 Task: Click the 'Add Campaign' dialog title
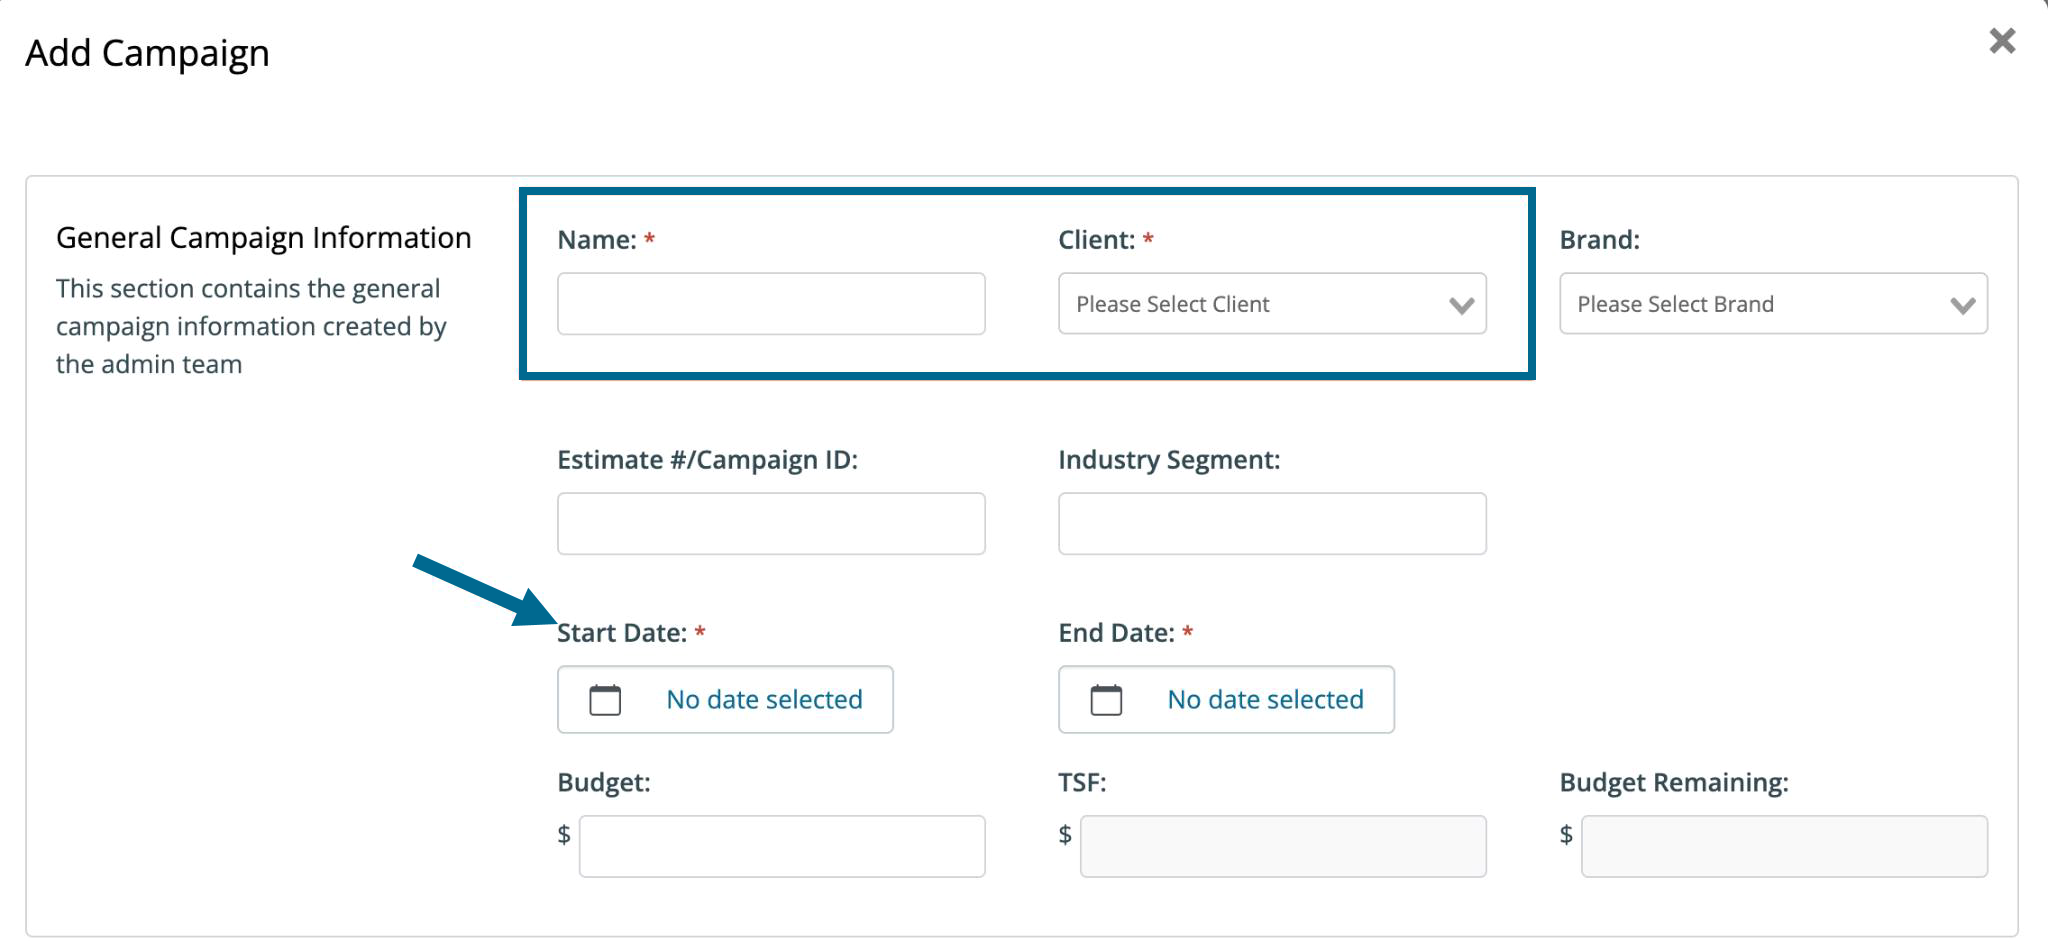point(147,53)
